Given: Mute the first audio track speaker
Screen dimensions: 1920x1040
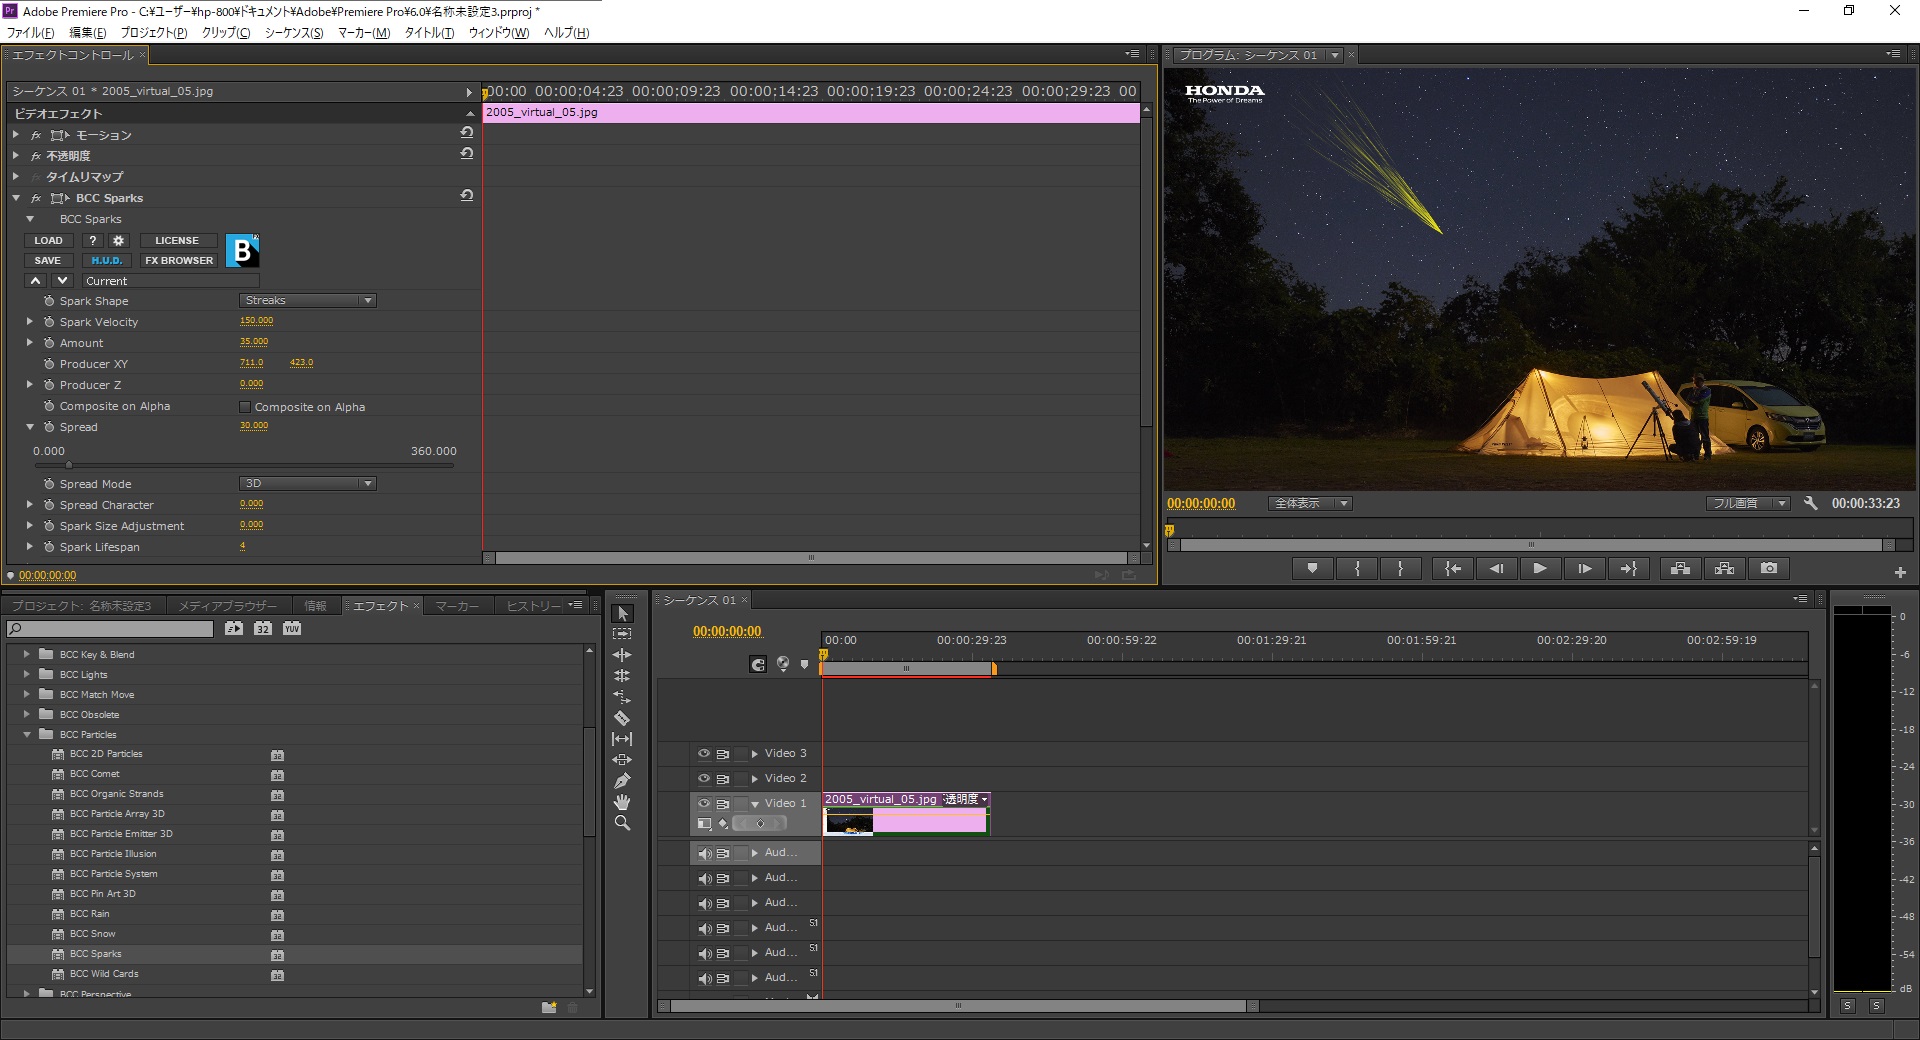Looking at the screenshot, I should (705, 853).
